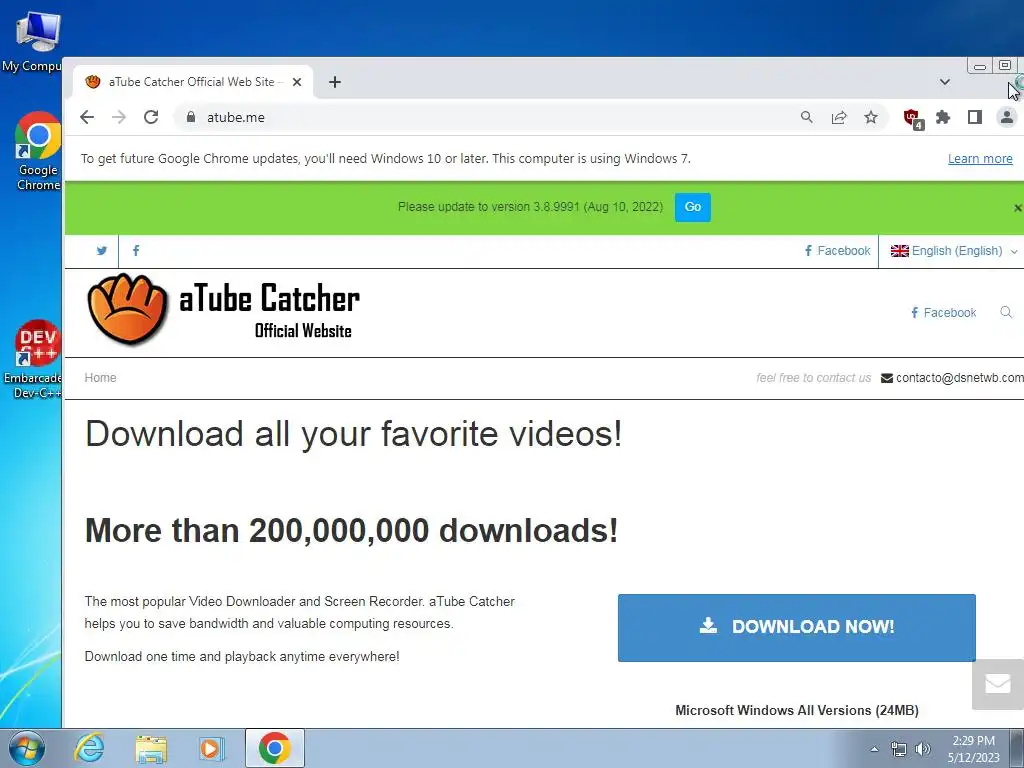Click the Chrome taskbar button
Viewport: 1024px width, 768px height.
pyautogui.click(x=275, y=748)
